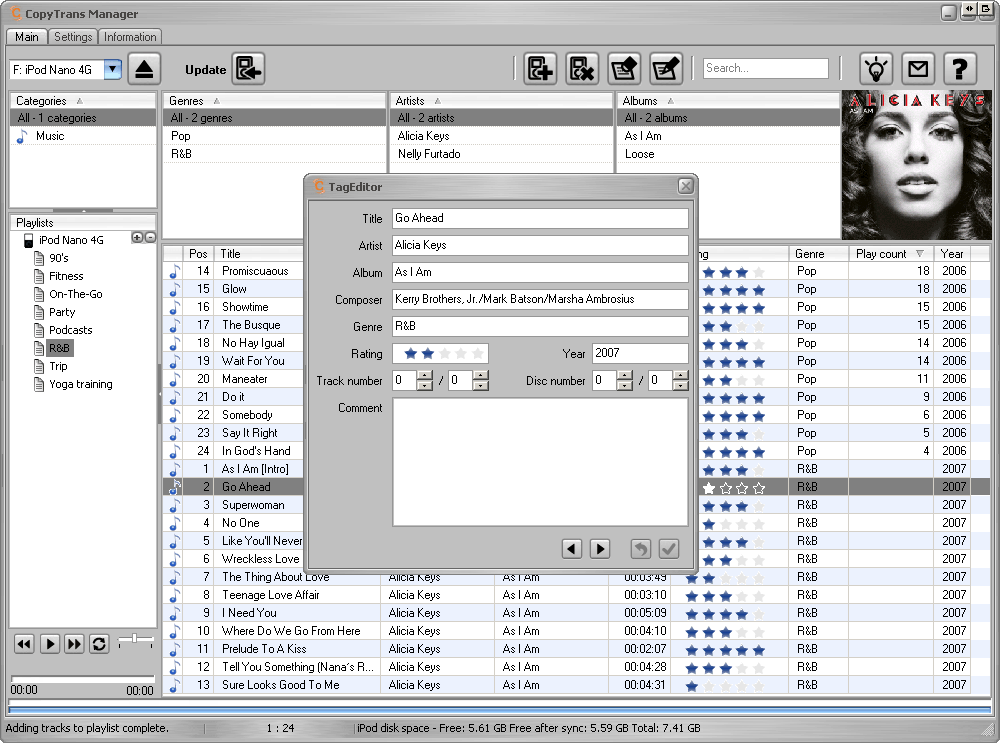Open the iPod device dropdown
Viewport: 1000px width, 743px height.
tap(113, 70)
